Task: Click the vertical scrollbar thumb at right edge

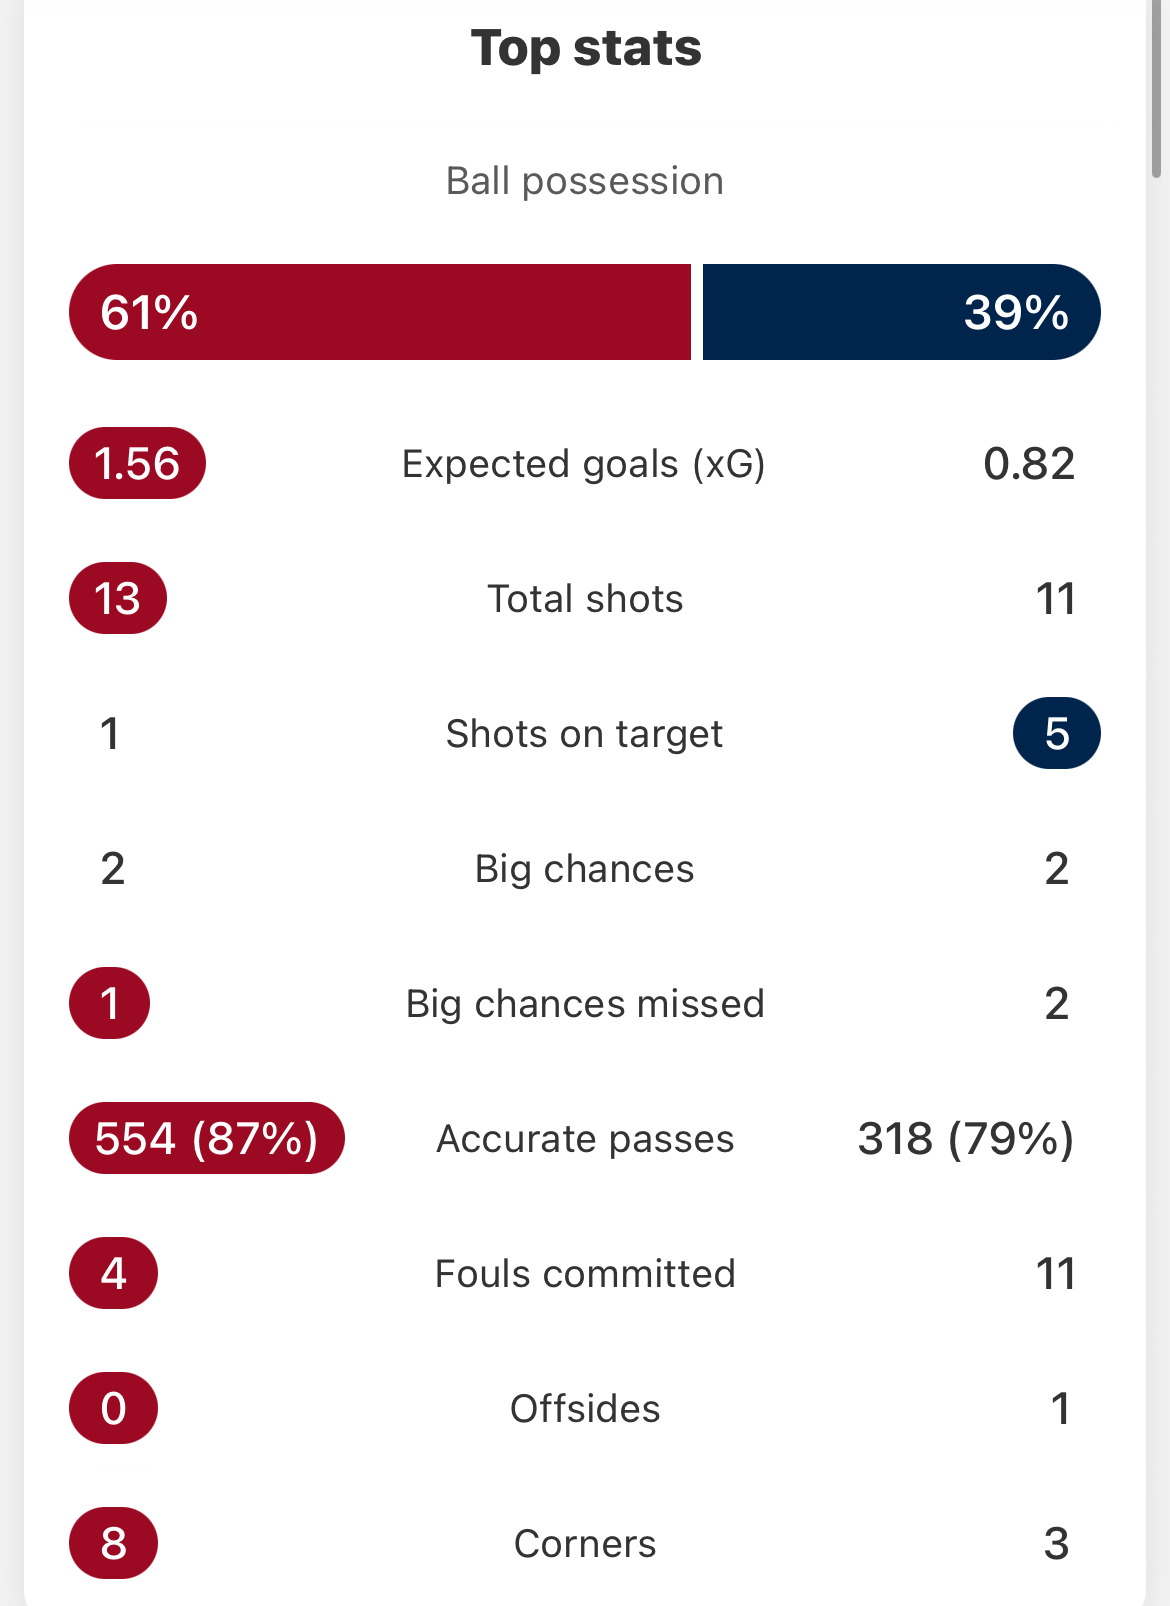Action: pos(1156,90)
